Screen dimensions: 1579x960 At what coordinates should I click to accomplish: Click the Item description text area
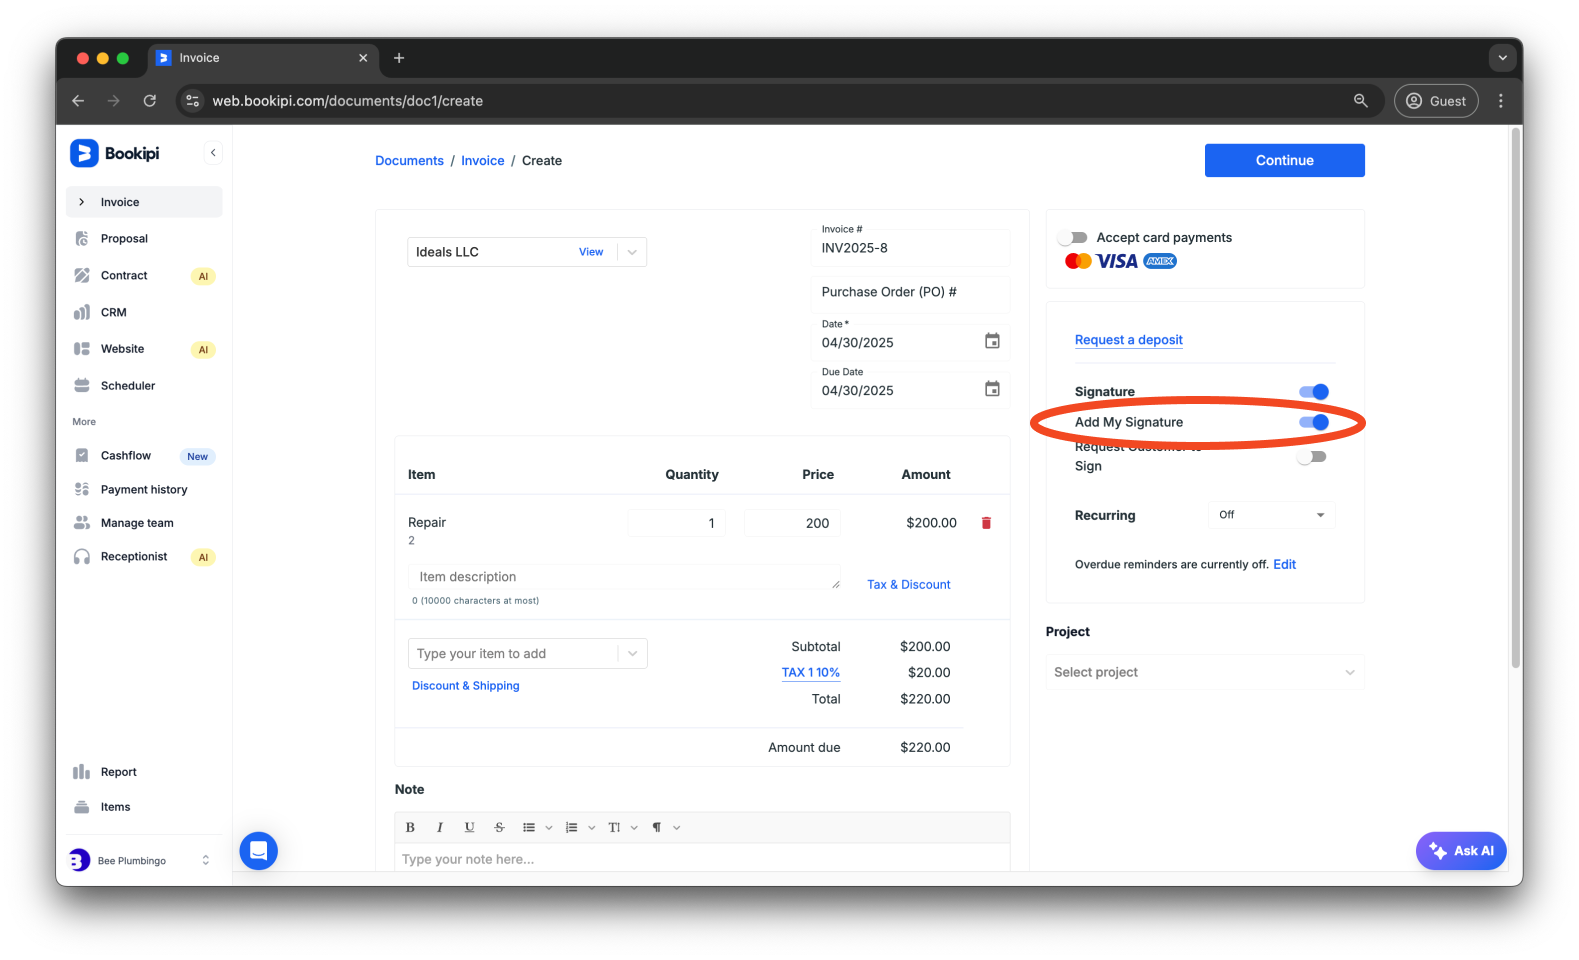point(625,577)
